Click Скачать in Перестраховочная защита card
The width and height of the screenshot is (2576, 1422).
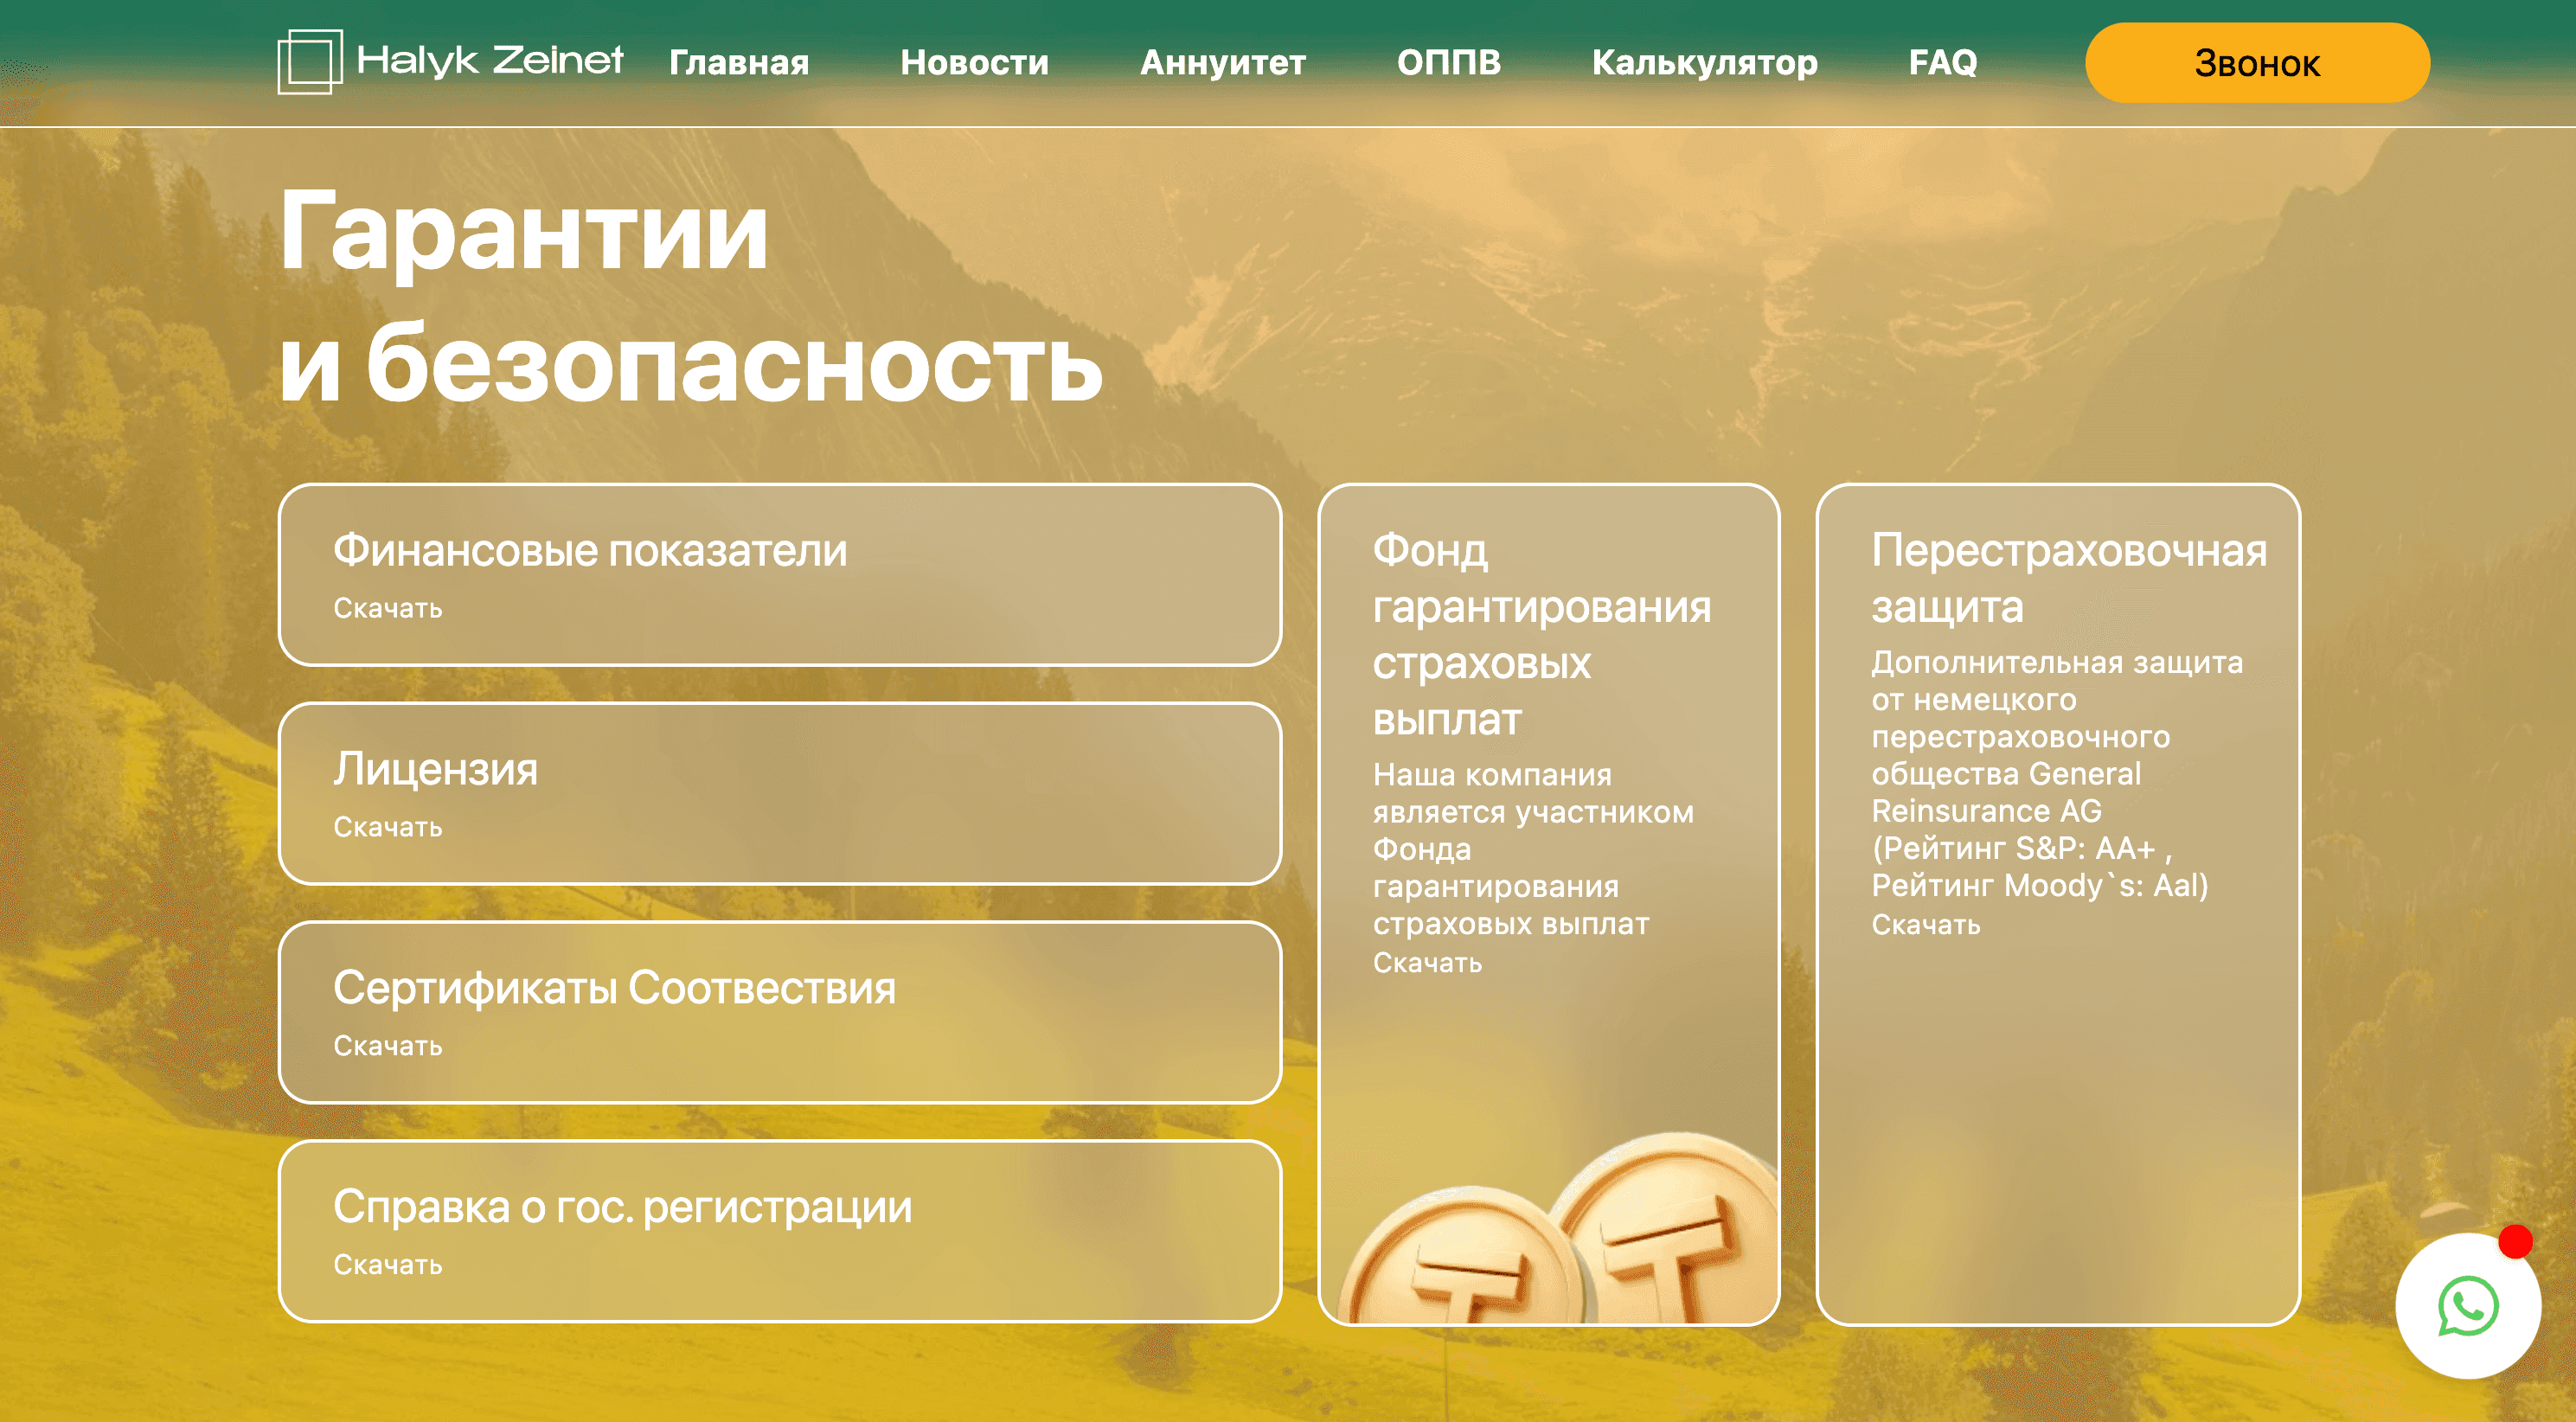point(1925,925)
